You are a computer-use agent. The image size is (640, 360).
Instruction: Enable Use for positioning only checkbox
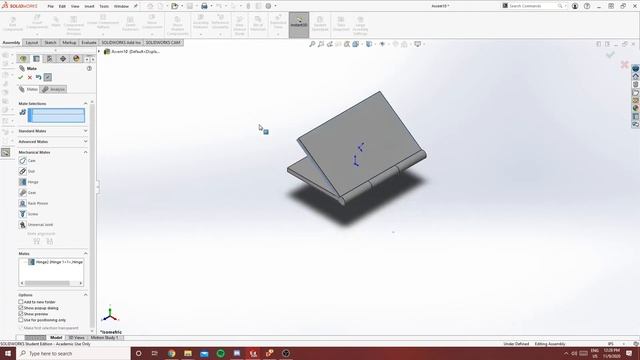20,320
